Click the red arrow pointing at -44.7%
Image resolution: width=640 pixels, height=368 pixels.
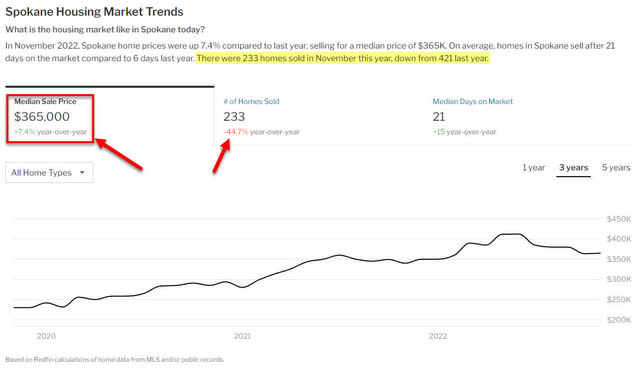[222, 155]
